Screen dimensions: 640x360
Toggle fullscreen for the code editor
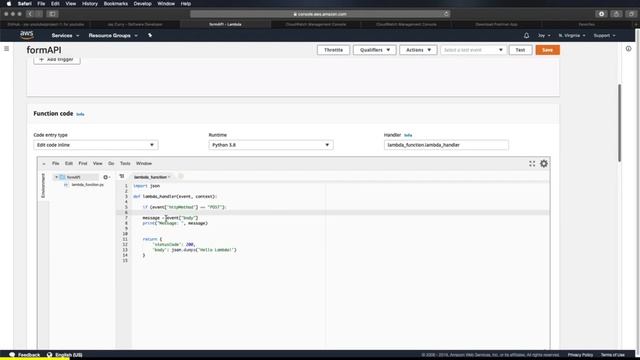pyautogui.click(x=532, y=164)
